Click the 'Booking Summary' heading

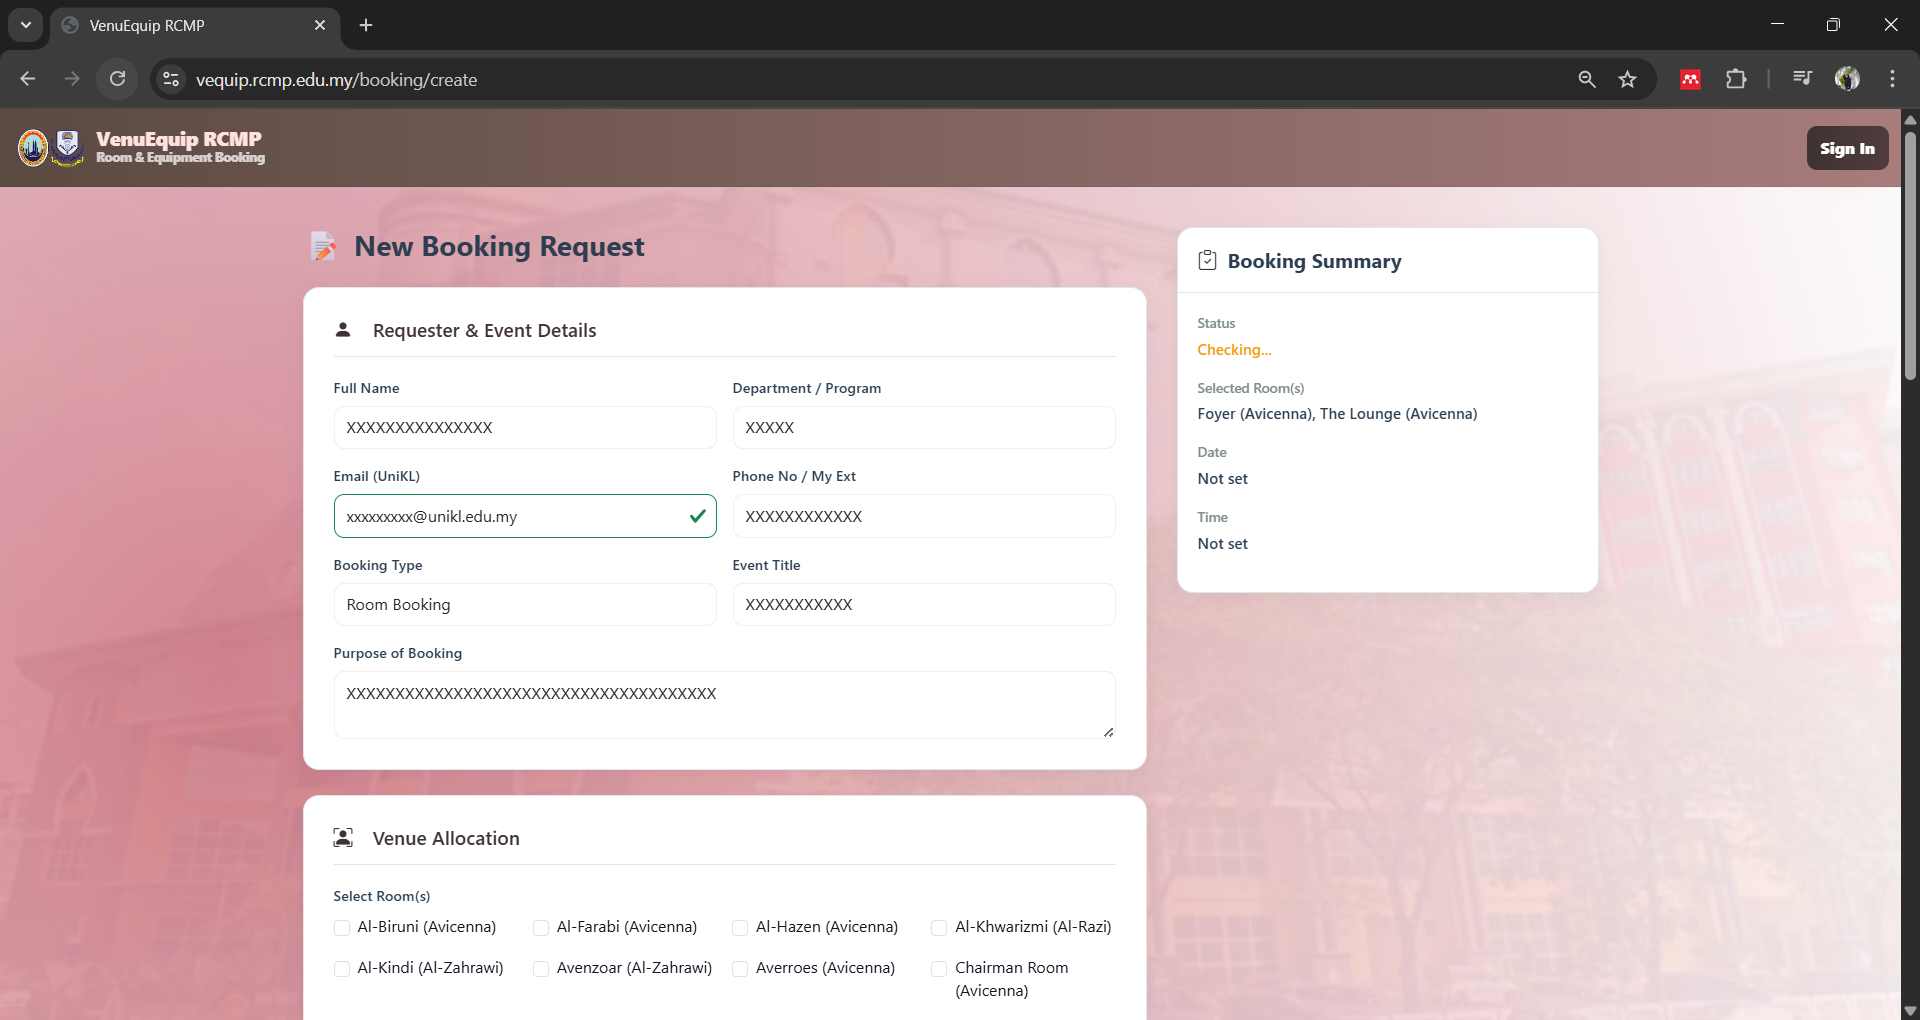point(1314,261)
